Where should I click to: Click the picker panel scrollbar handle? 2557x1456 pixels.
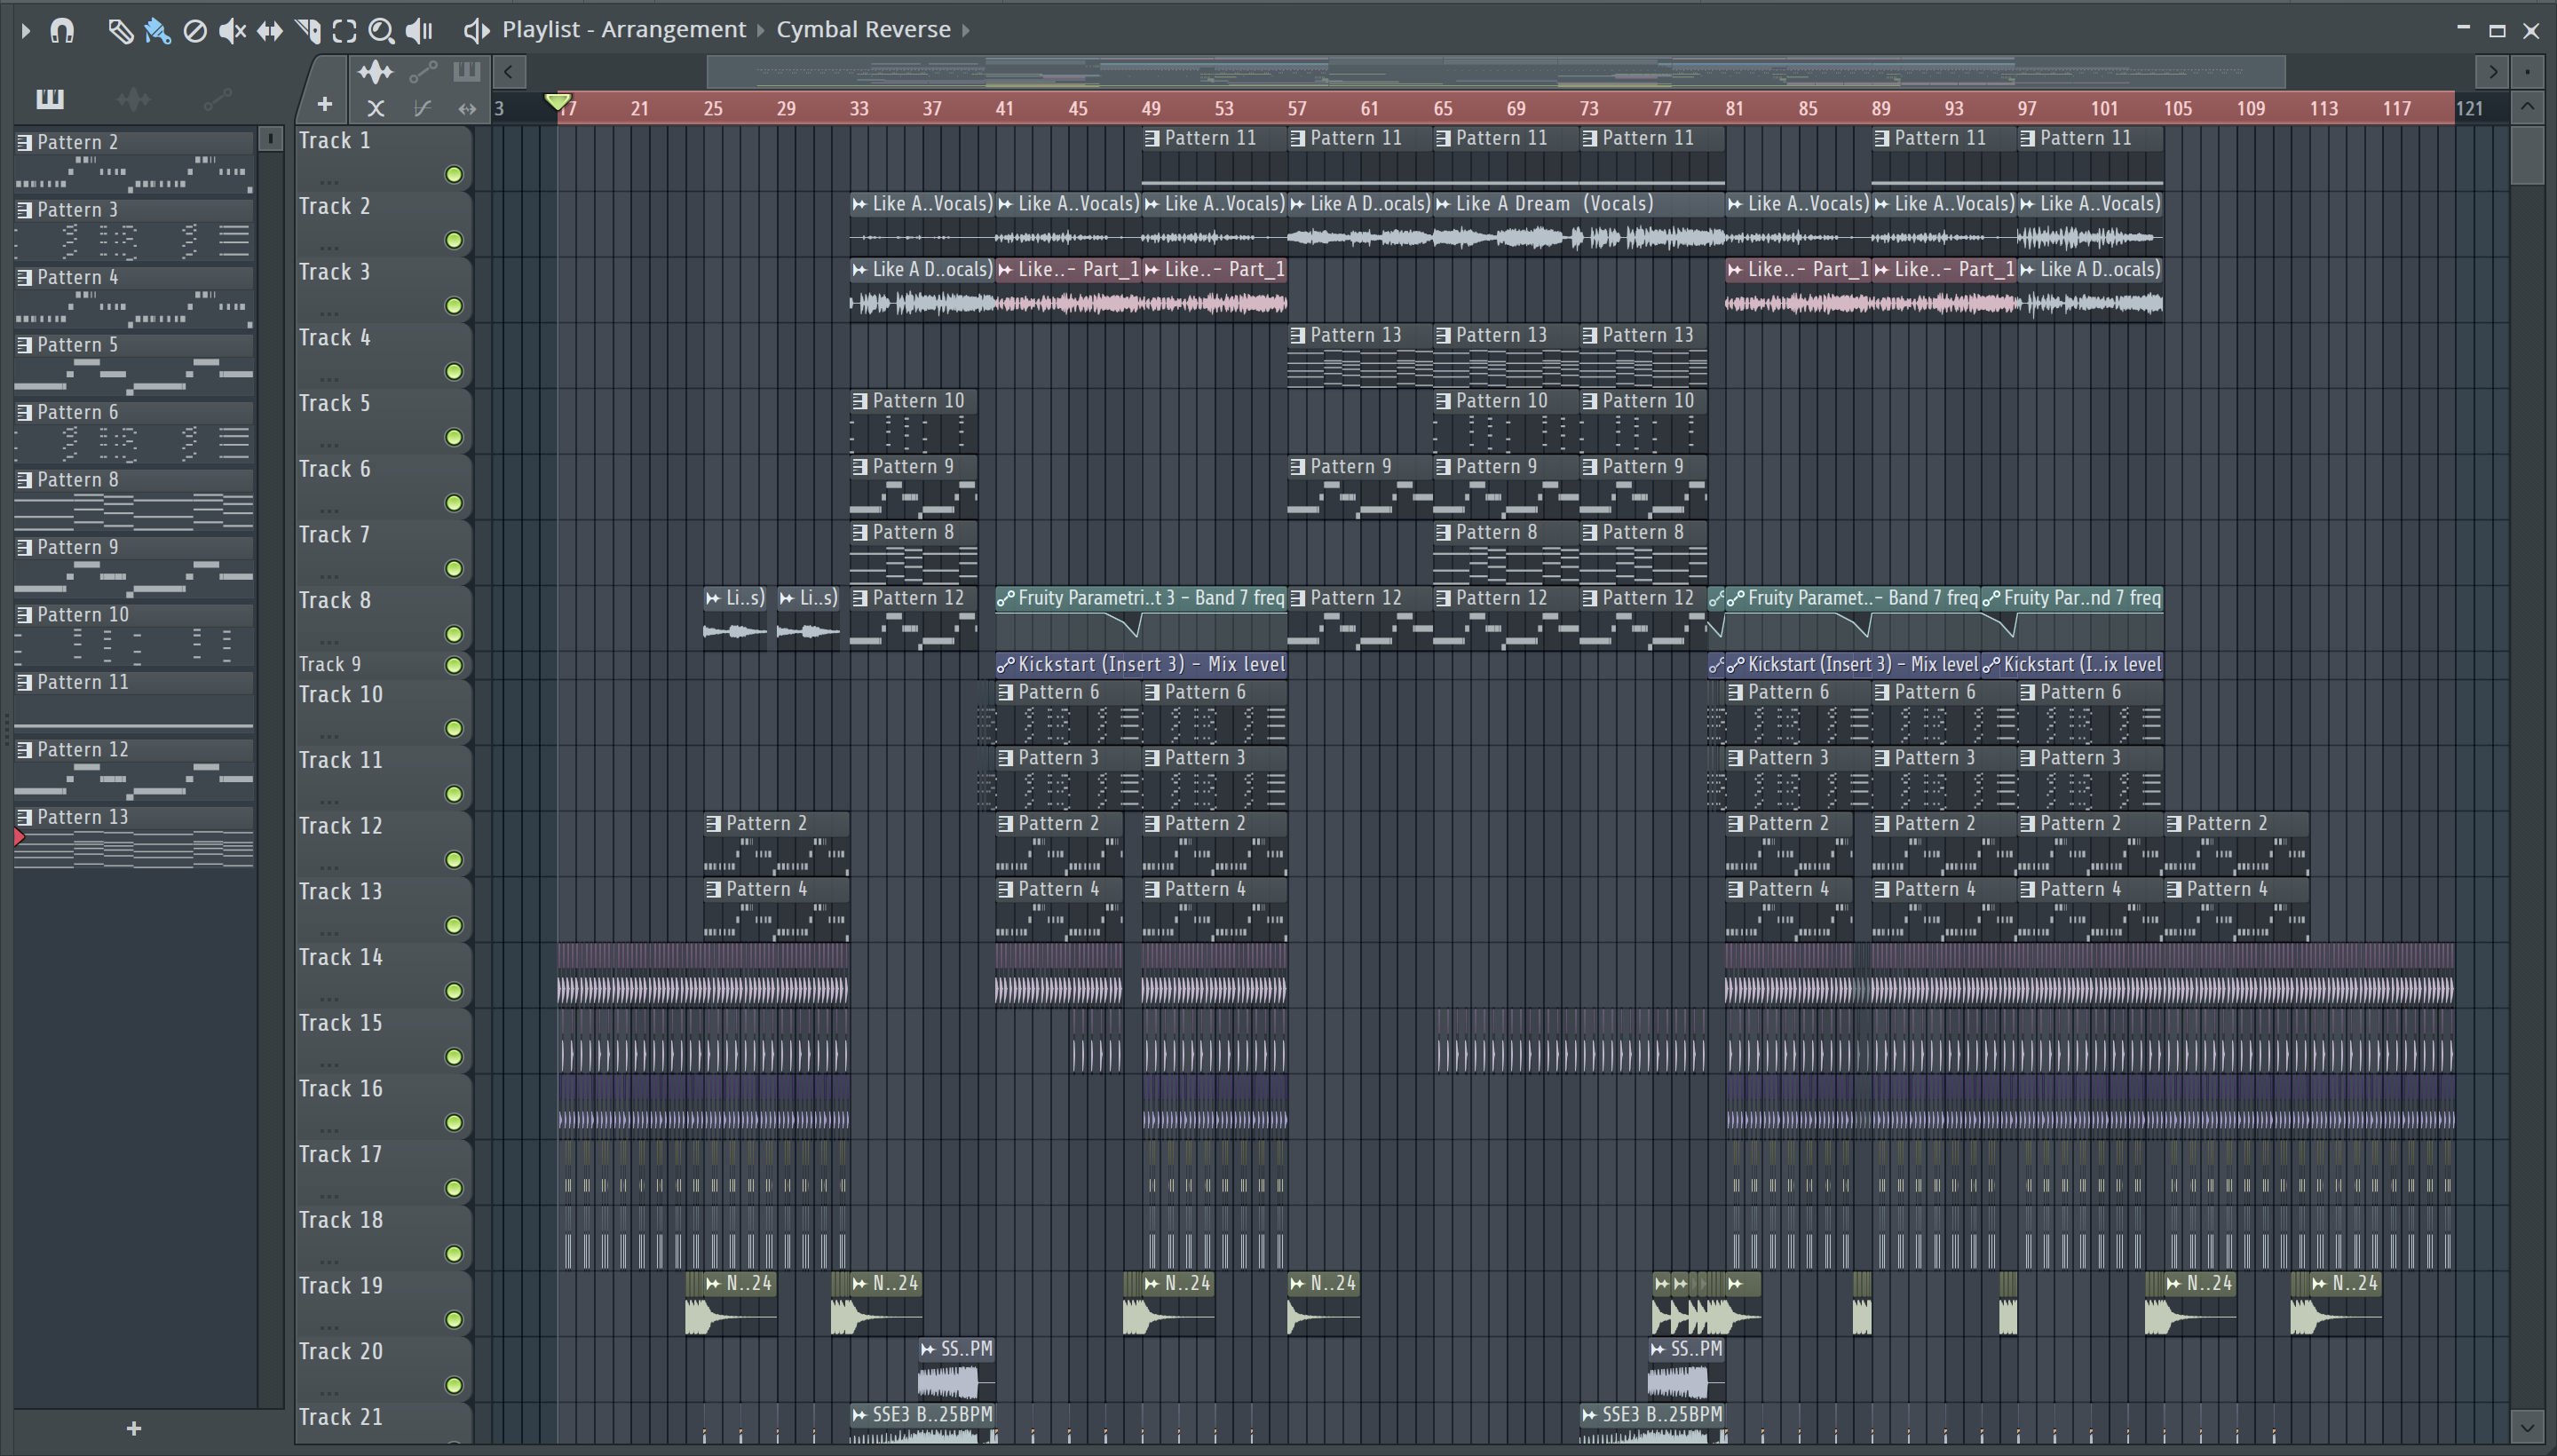click(x=270, y=139)
